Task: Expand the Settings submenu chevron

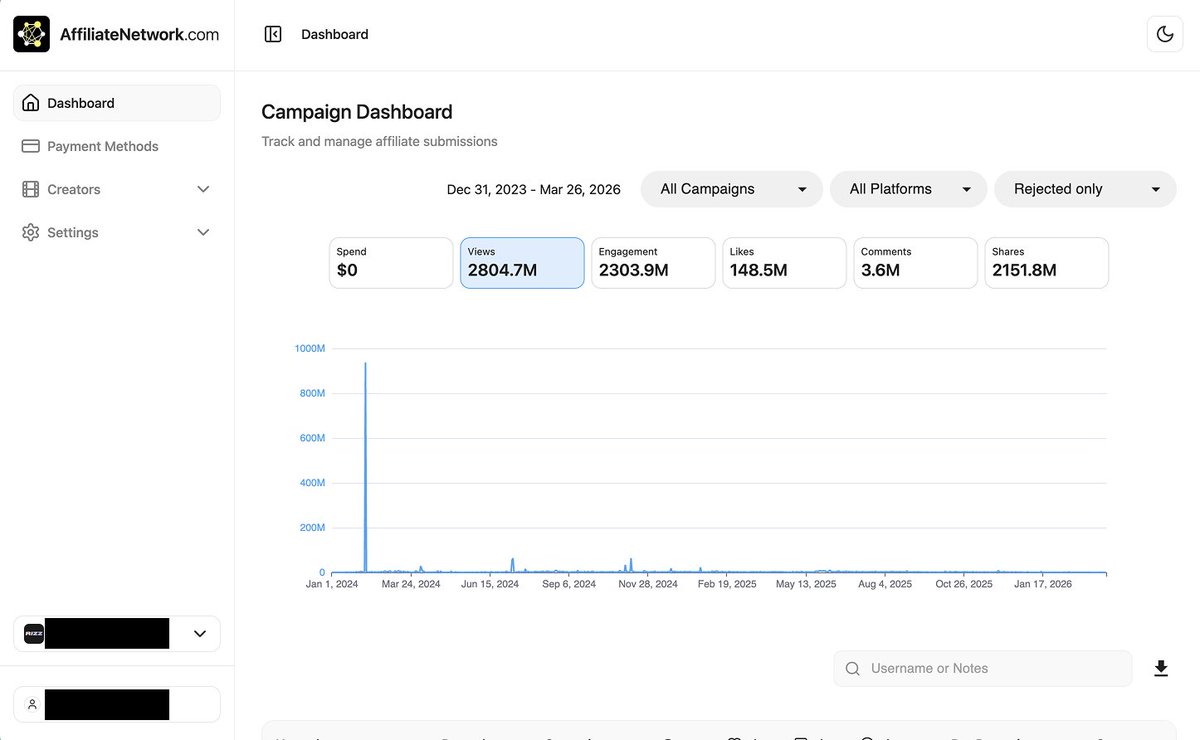Action: tap(203, 232)
